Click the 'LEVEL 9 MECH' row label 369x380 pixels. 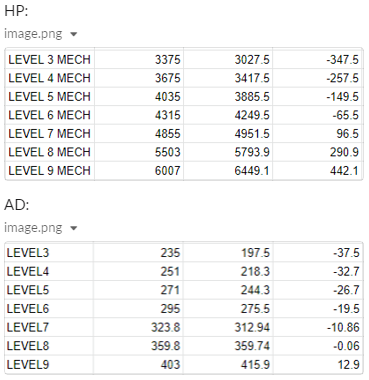pos(50,171)
